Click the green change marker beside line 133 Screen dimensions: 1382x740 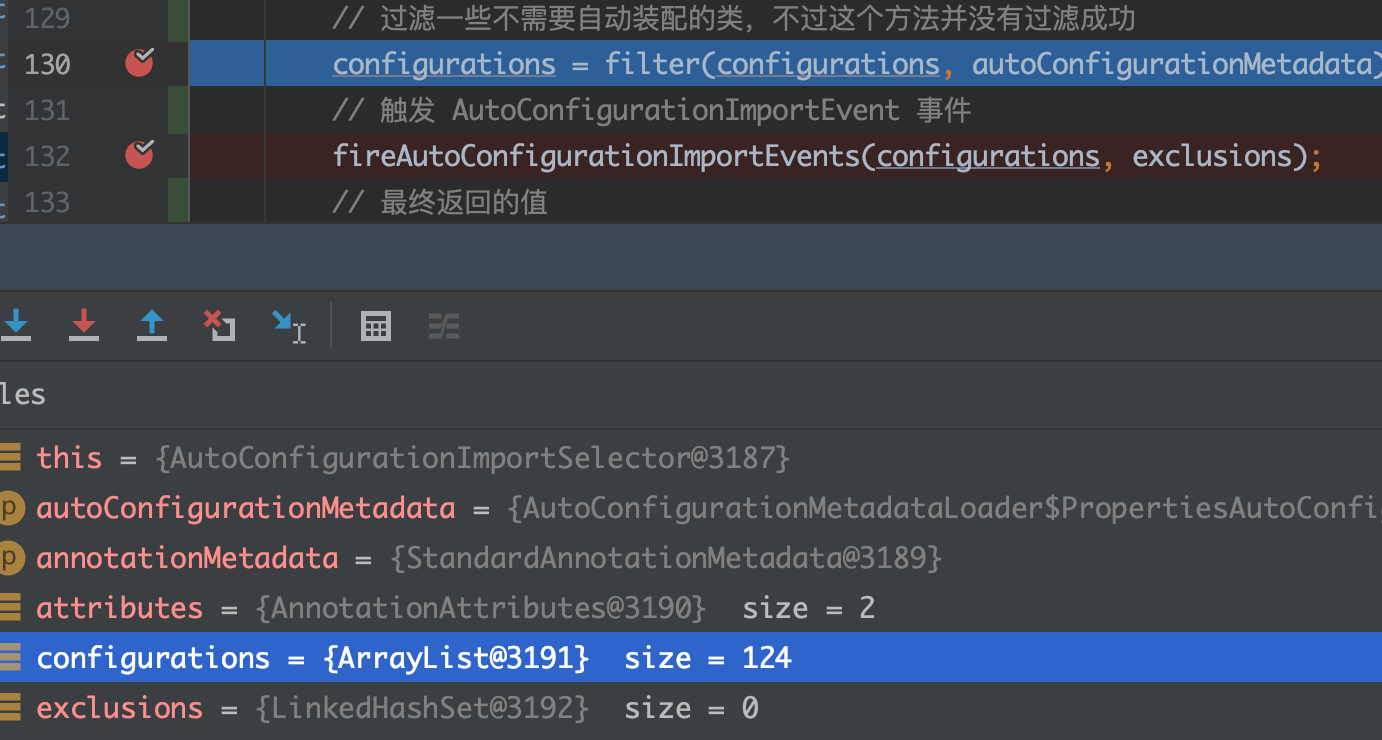tap(179, 201)
